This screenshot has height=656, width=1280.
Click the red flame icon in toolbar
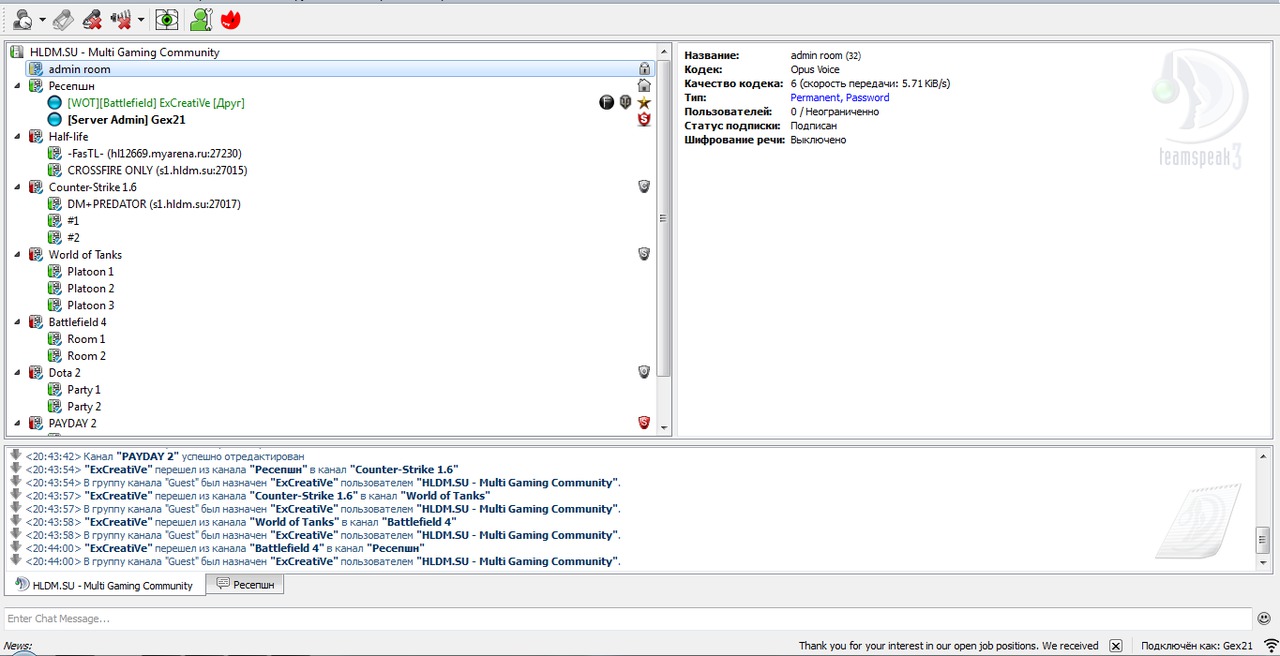(x=230, y=19)
